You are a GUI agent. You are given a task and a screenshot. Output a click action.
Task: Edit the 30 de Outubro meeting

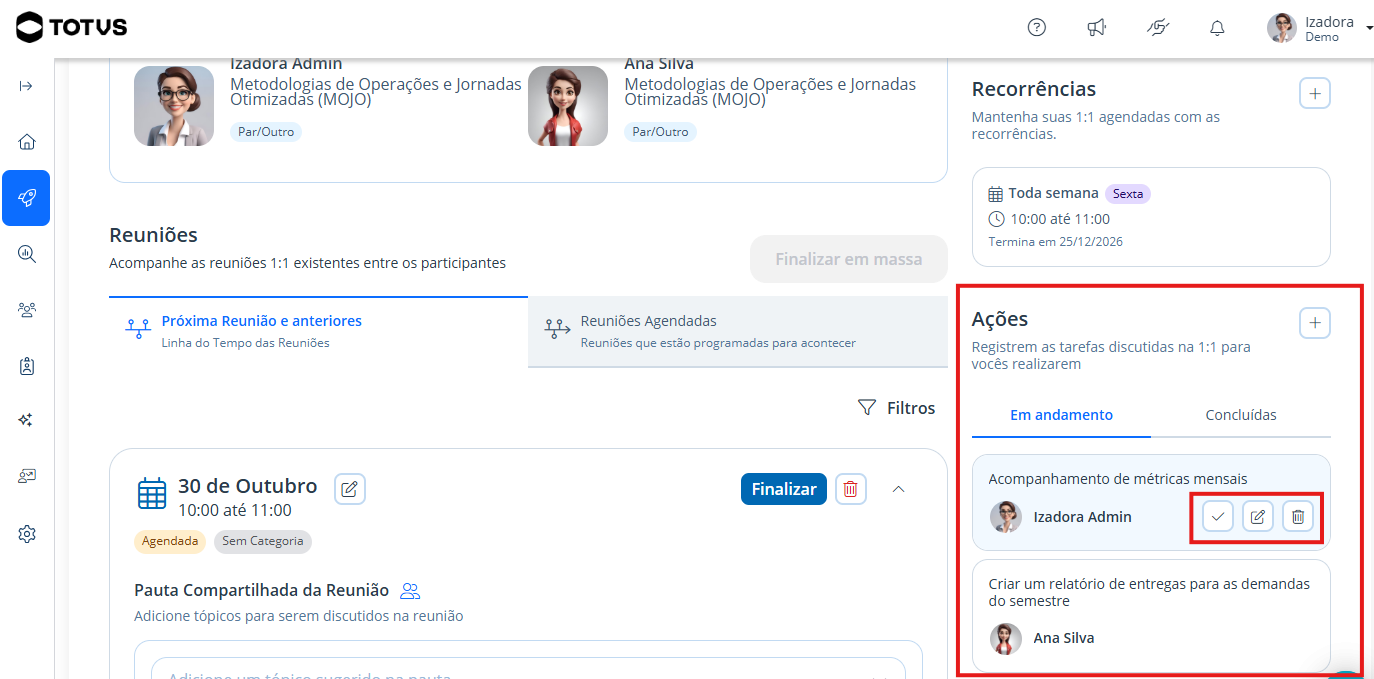[x=350, y=489]
